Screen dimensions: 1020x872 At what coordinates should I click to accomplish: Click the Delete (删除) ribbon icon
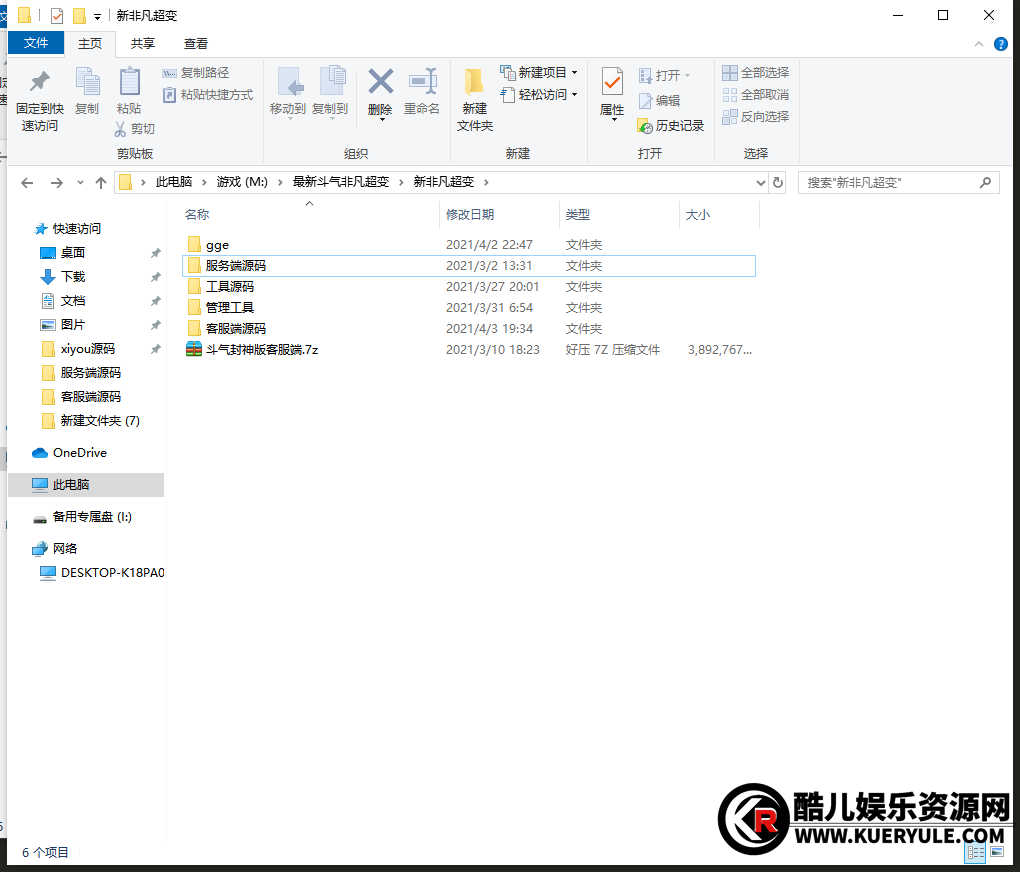[x=380, y=91]
